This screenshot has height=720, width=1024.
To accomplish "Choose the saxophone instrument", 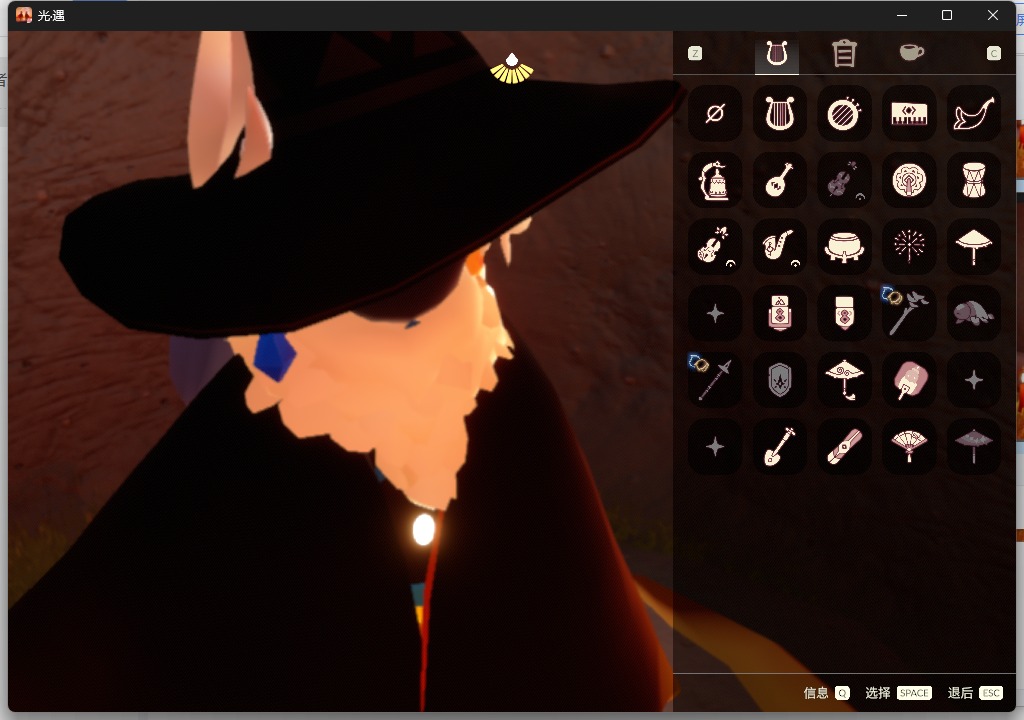I will click(779, 247).
